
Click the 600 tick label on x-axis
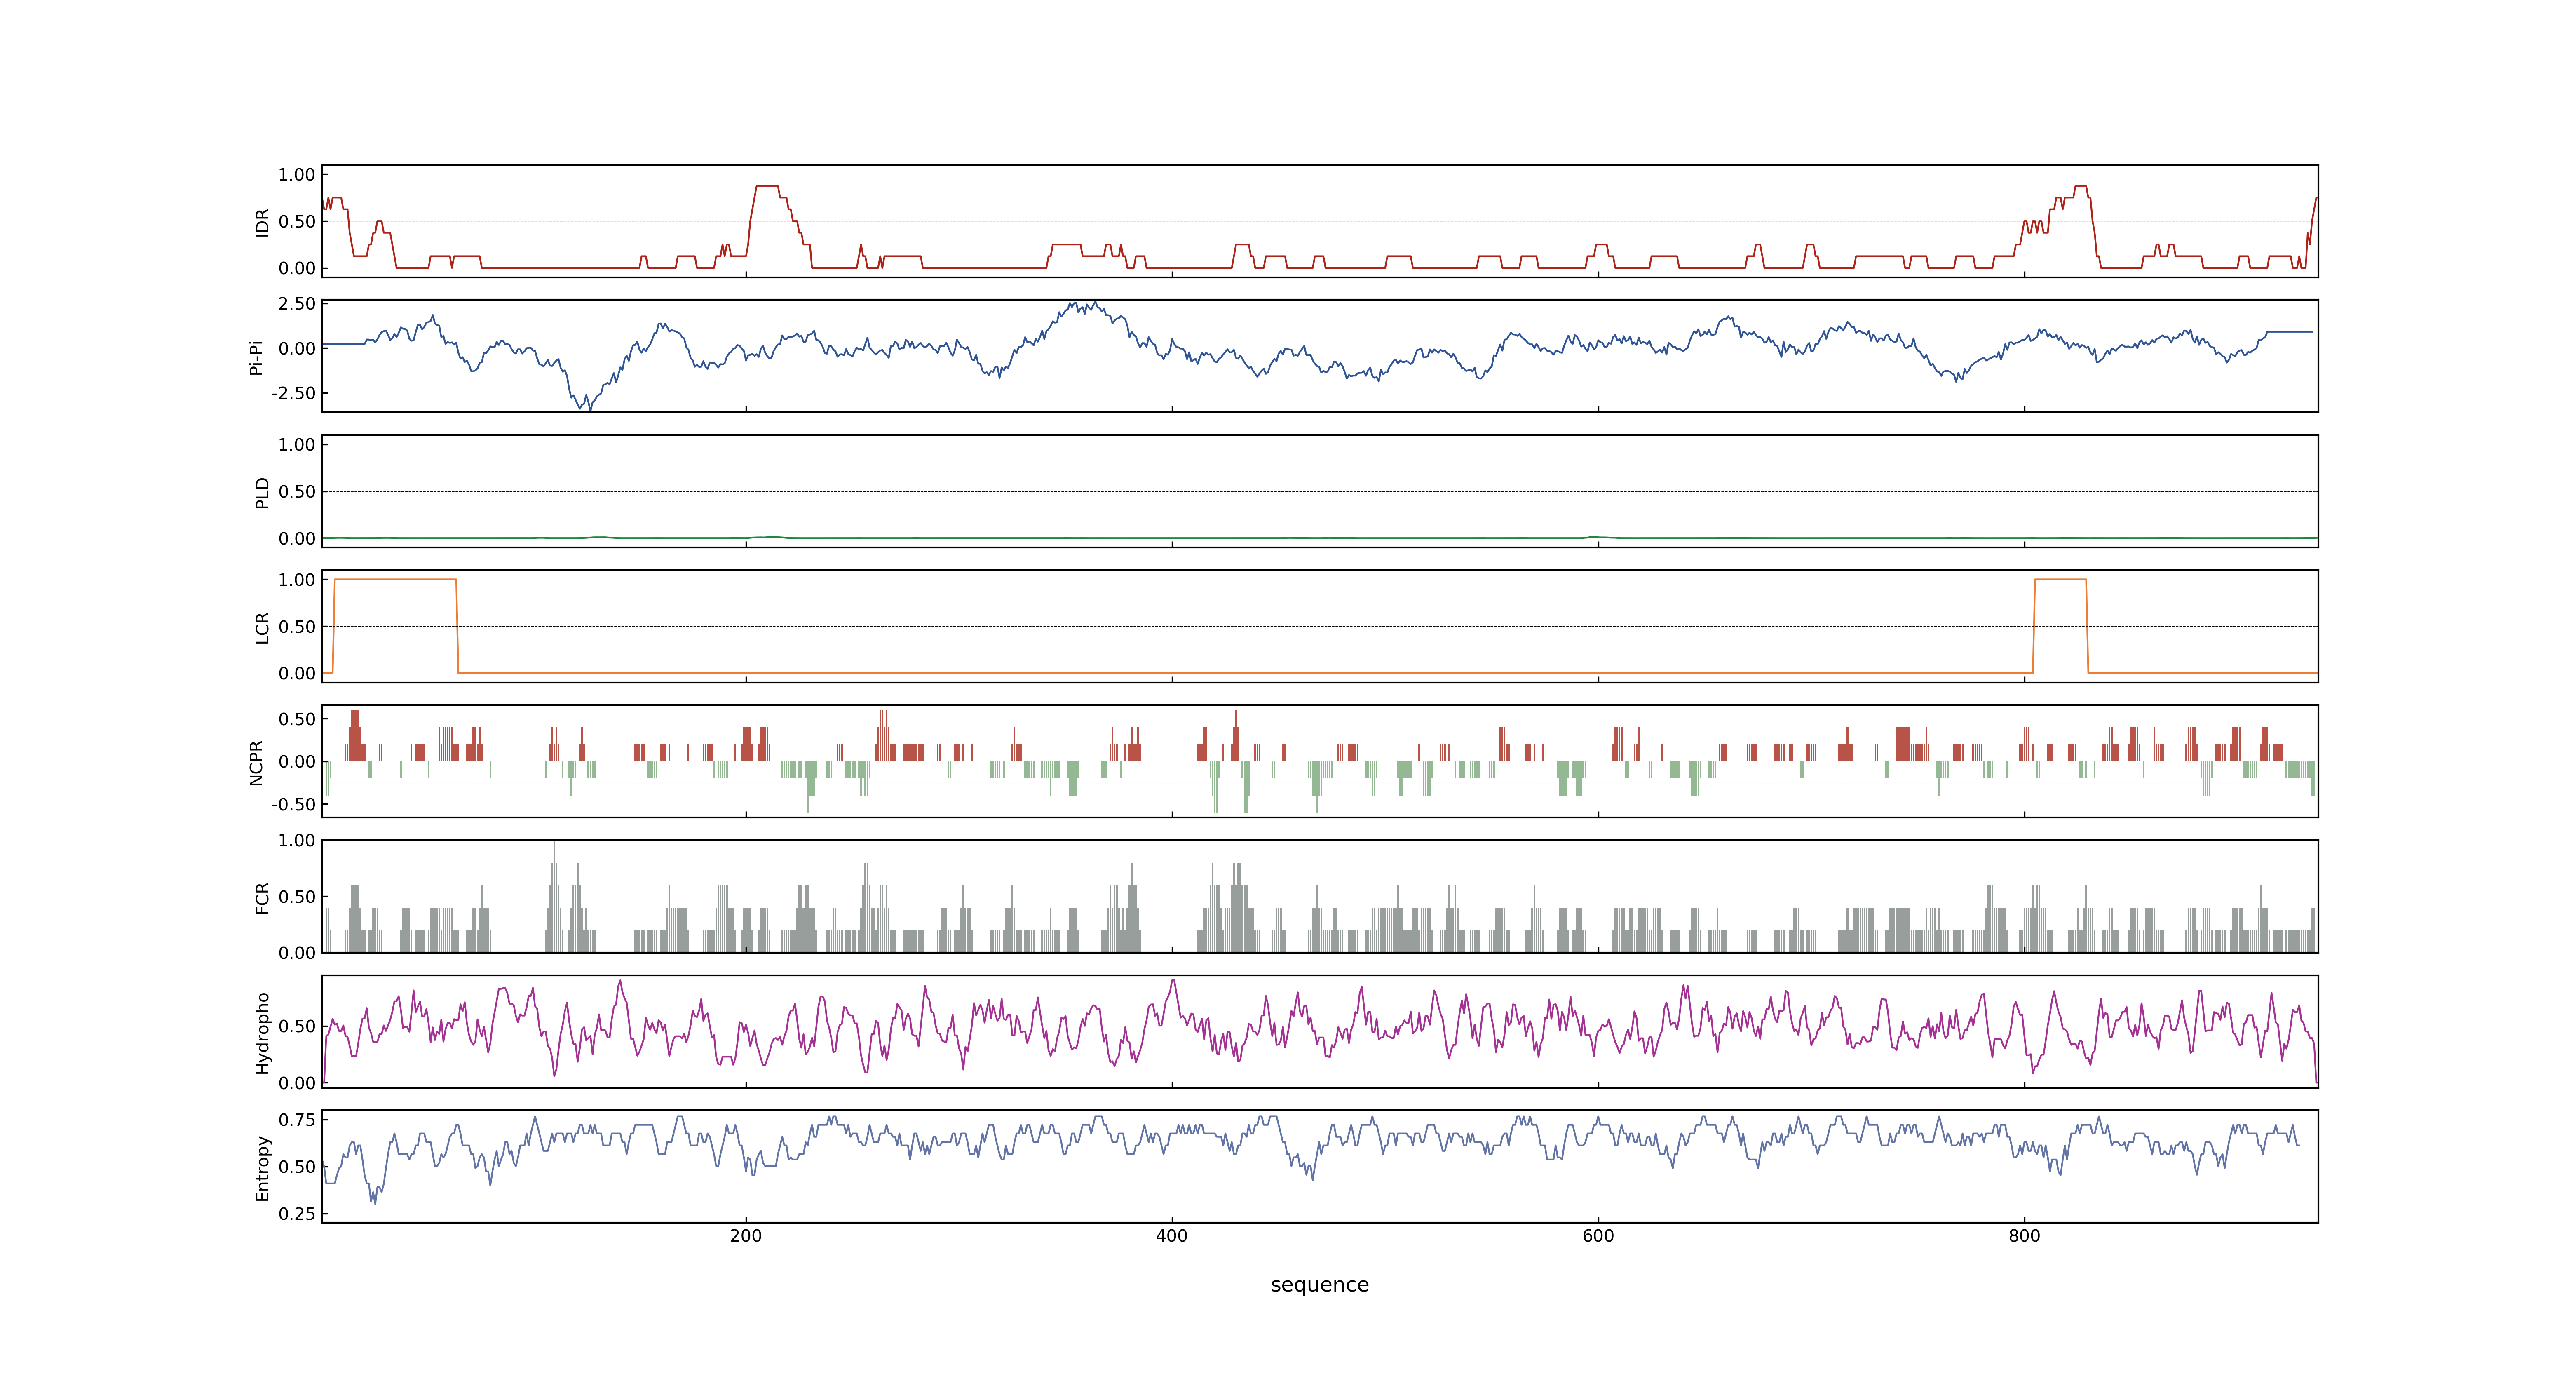(1597, 1236)
